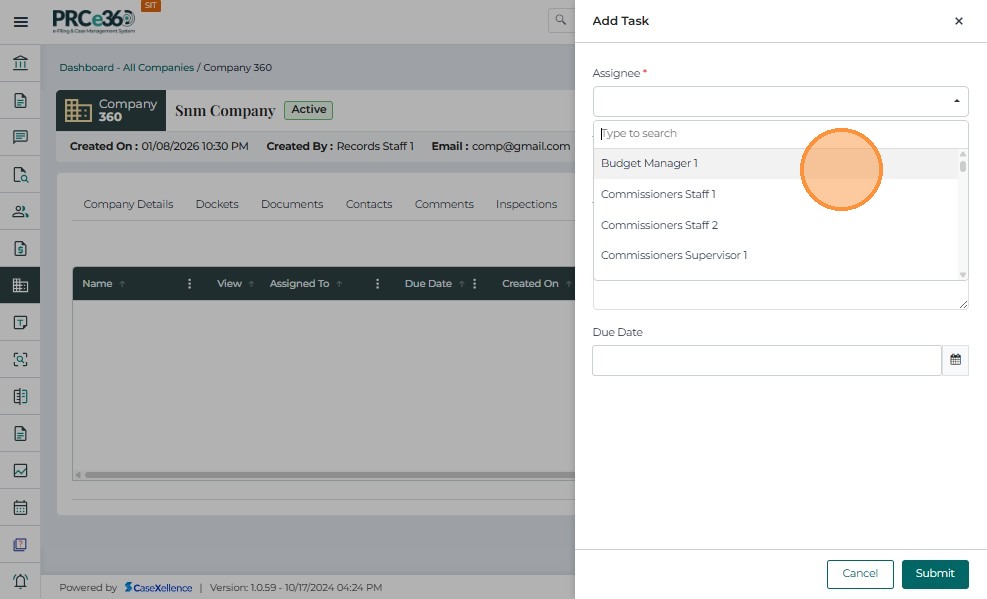This screenshot has width=987, height=599.
Task: Cancel the Add Task dialog
Action: (x=860, y=573)
